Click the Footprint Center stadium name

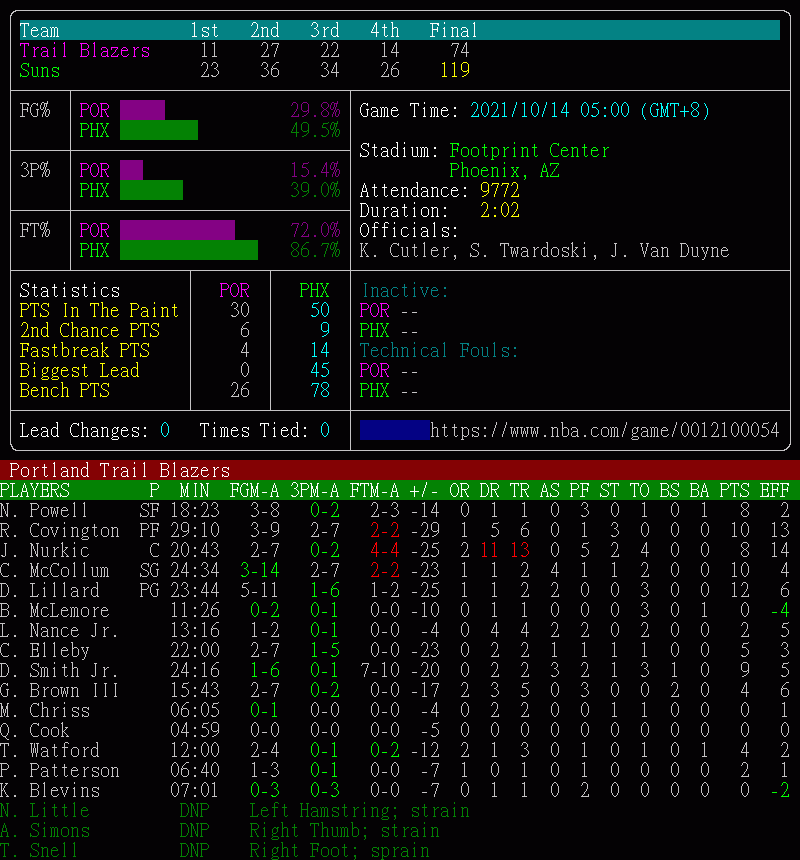pyautogui.click(x=529, y=151)
